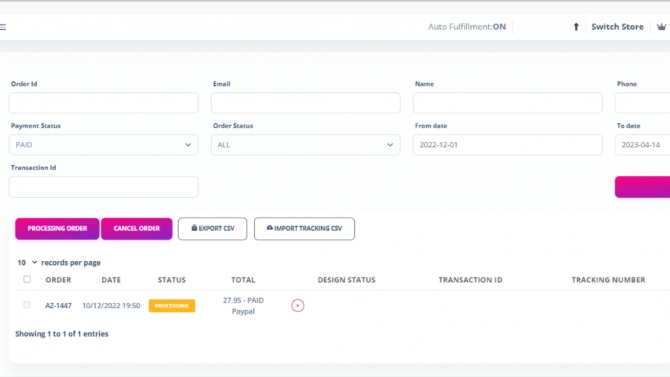Focus the Email input field
The height and width of the screenshot is (377, 670).
306,103
